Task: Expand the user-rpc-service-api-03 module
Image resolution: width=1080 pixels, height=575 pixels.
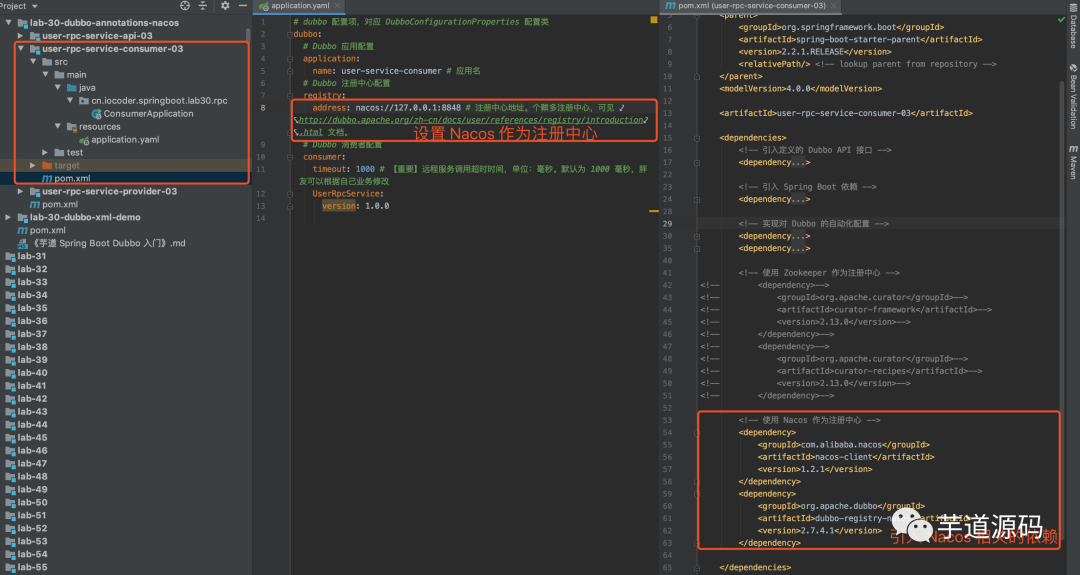Action: (21, 36)
